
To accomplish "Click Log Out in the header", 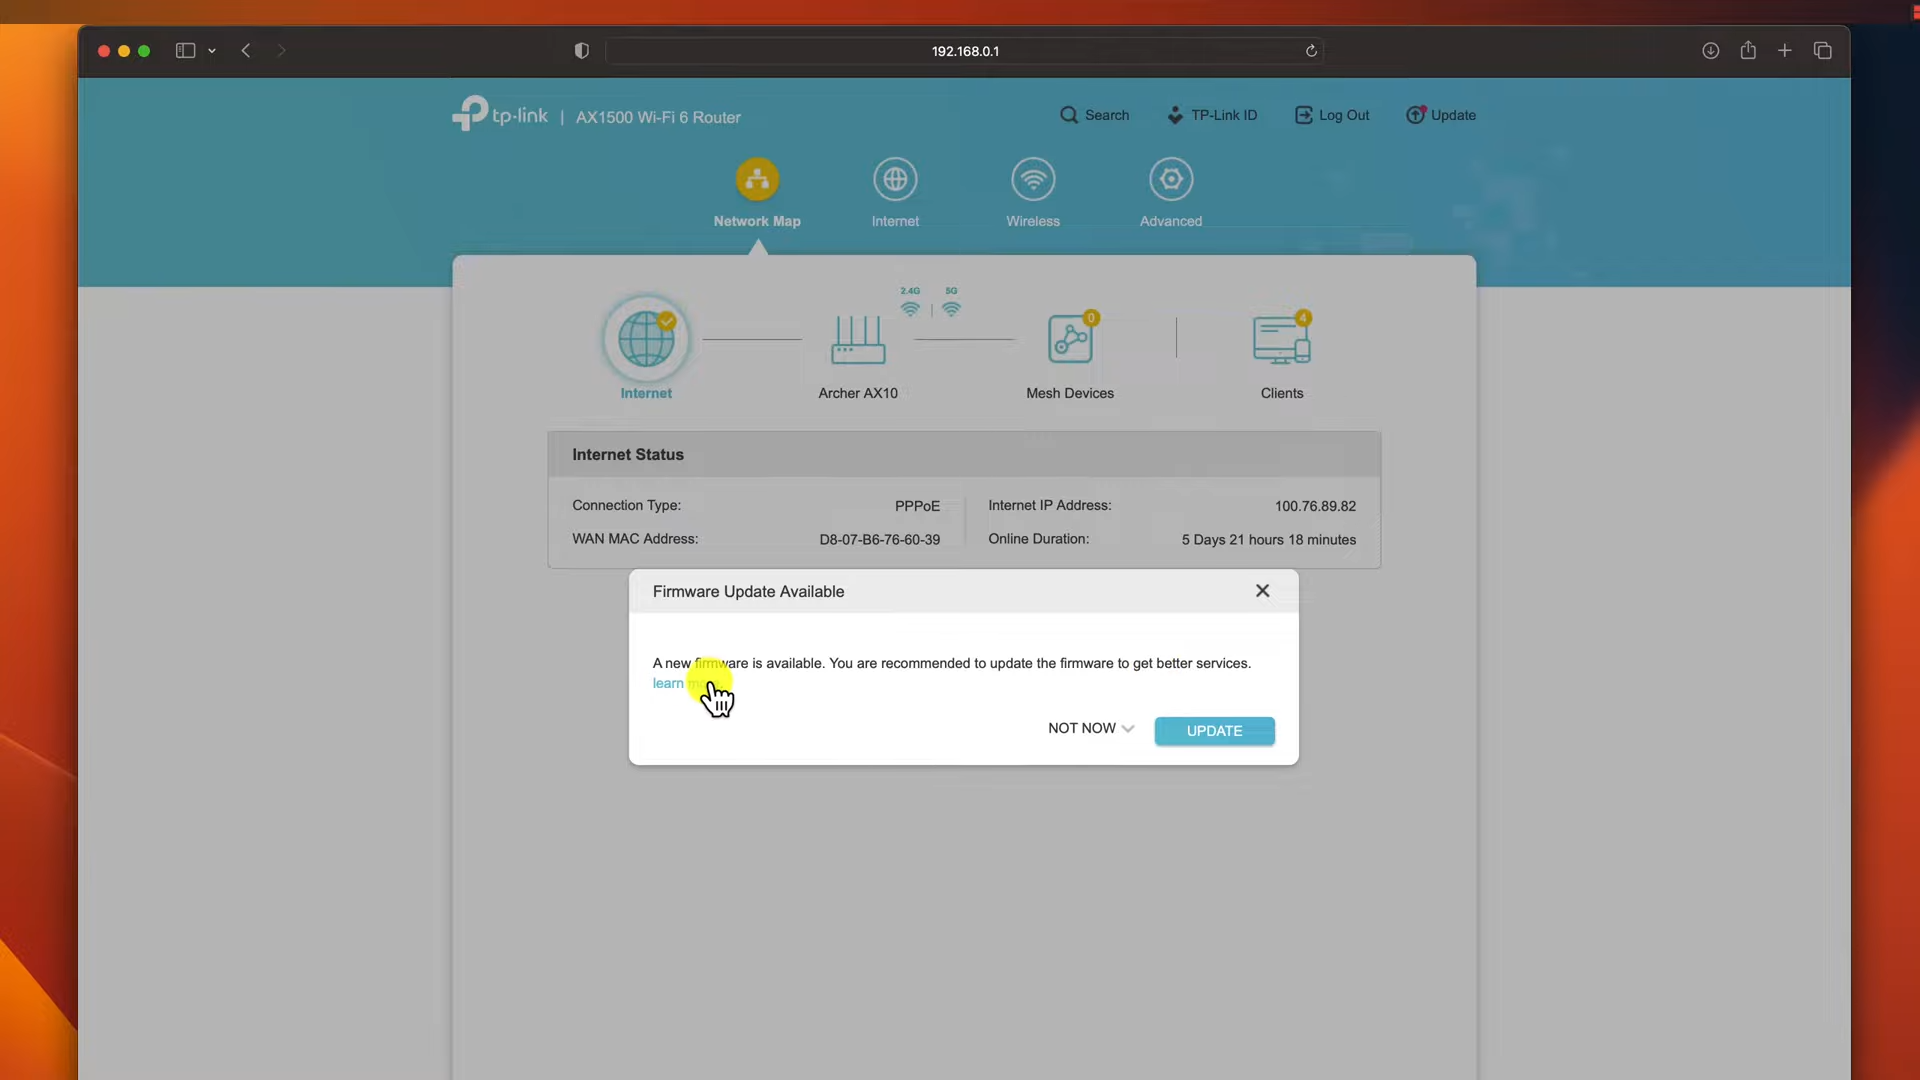I will coord(1332,115).
